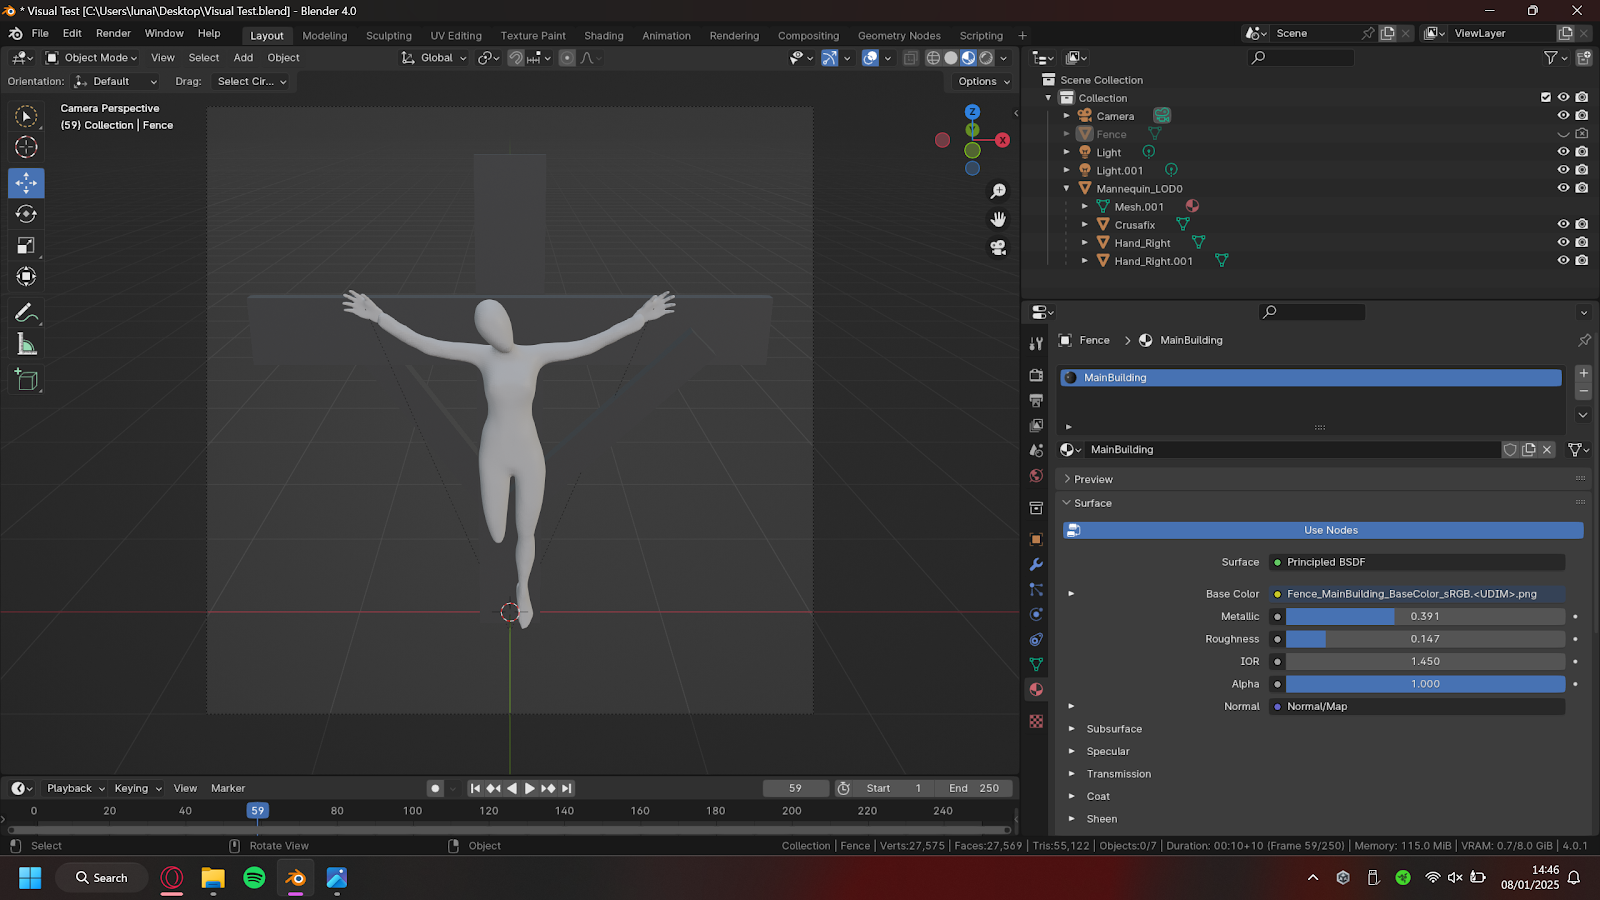The height and width of the screenshot is (900, 1600).
Task: Hide the Camera object in outliner
Action: (1563, 116)
